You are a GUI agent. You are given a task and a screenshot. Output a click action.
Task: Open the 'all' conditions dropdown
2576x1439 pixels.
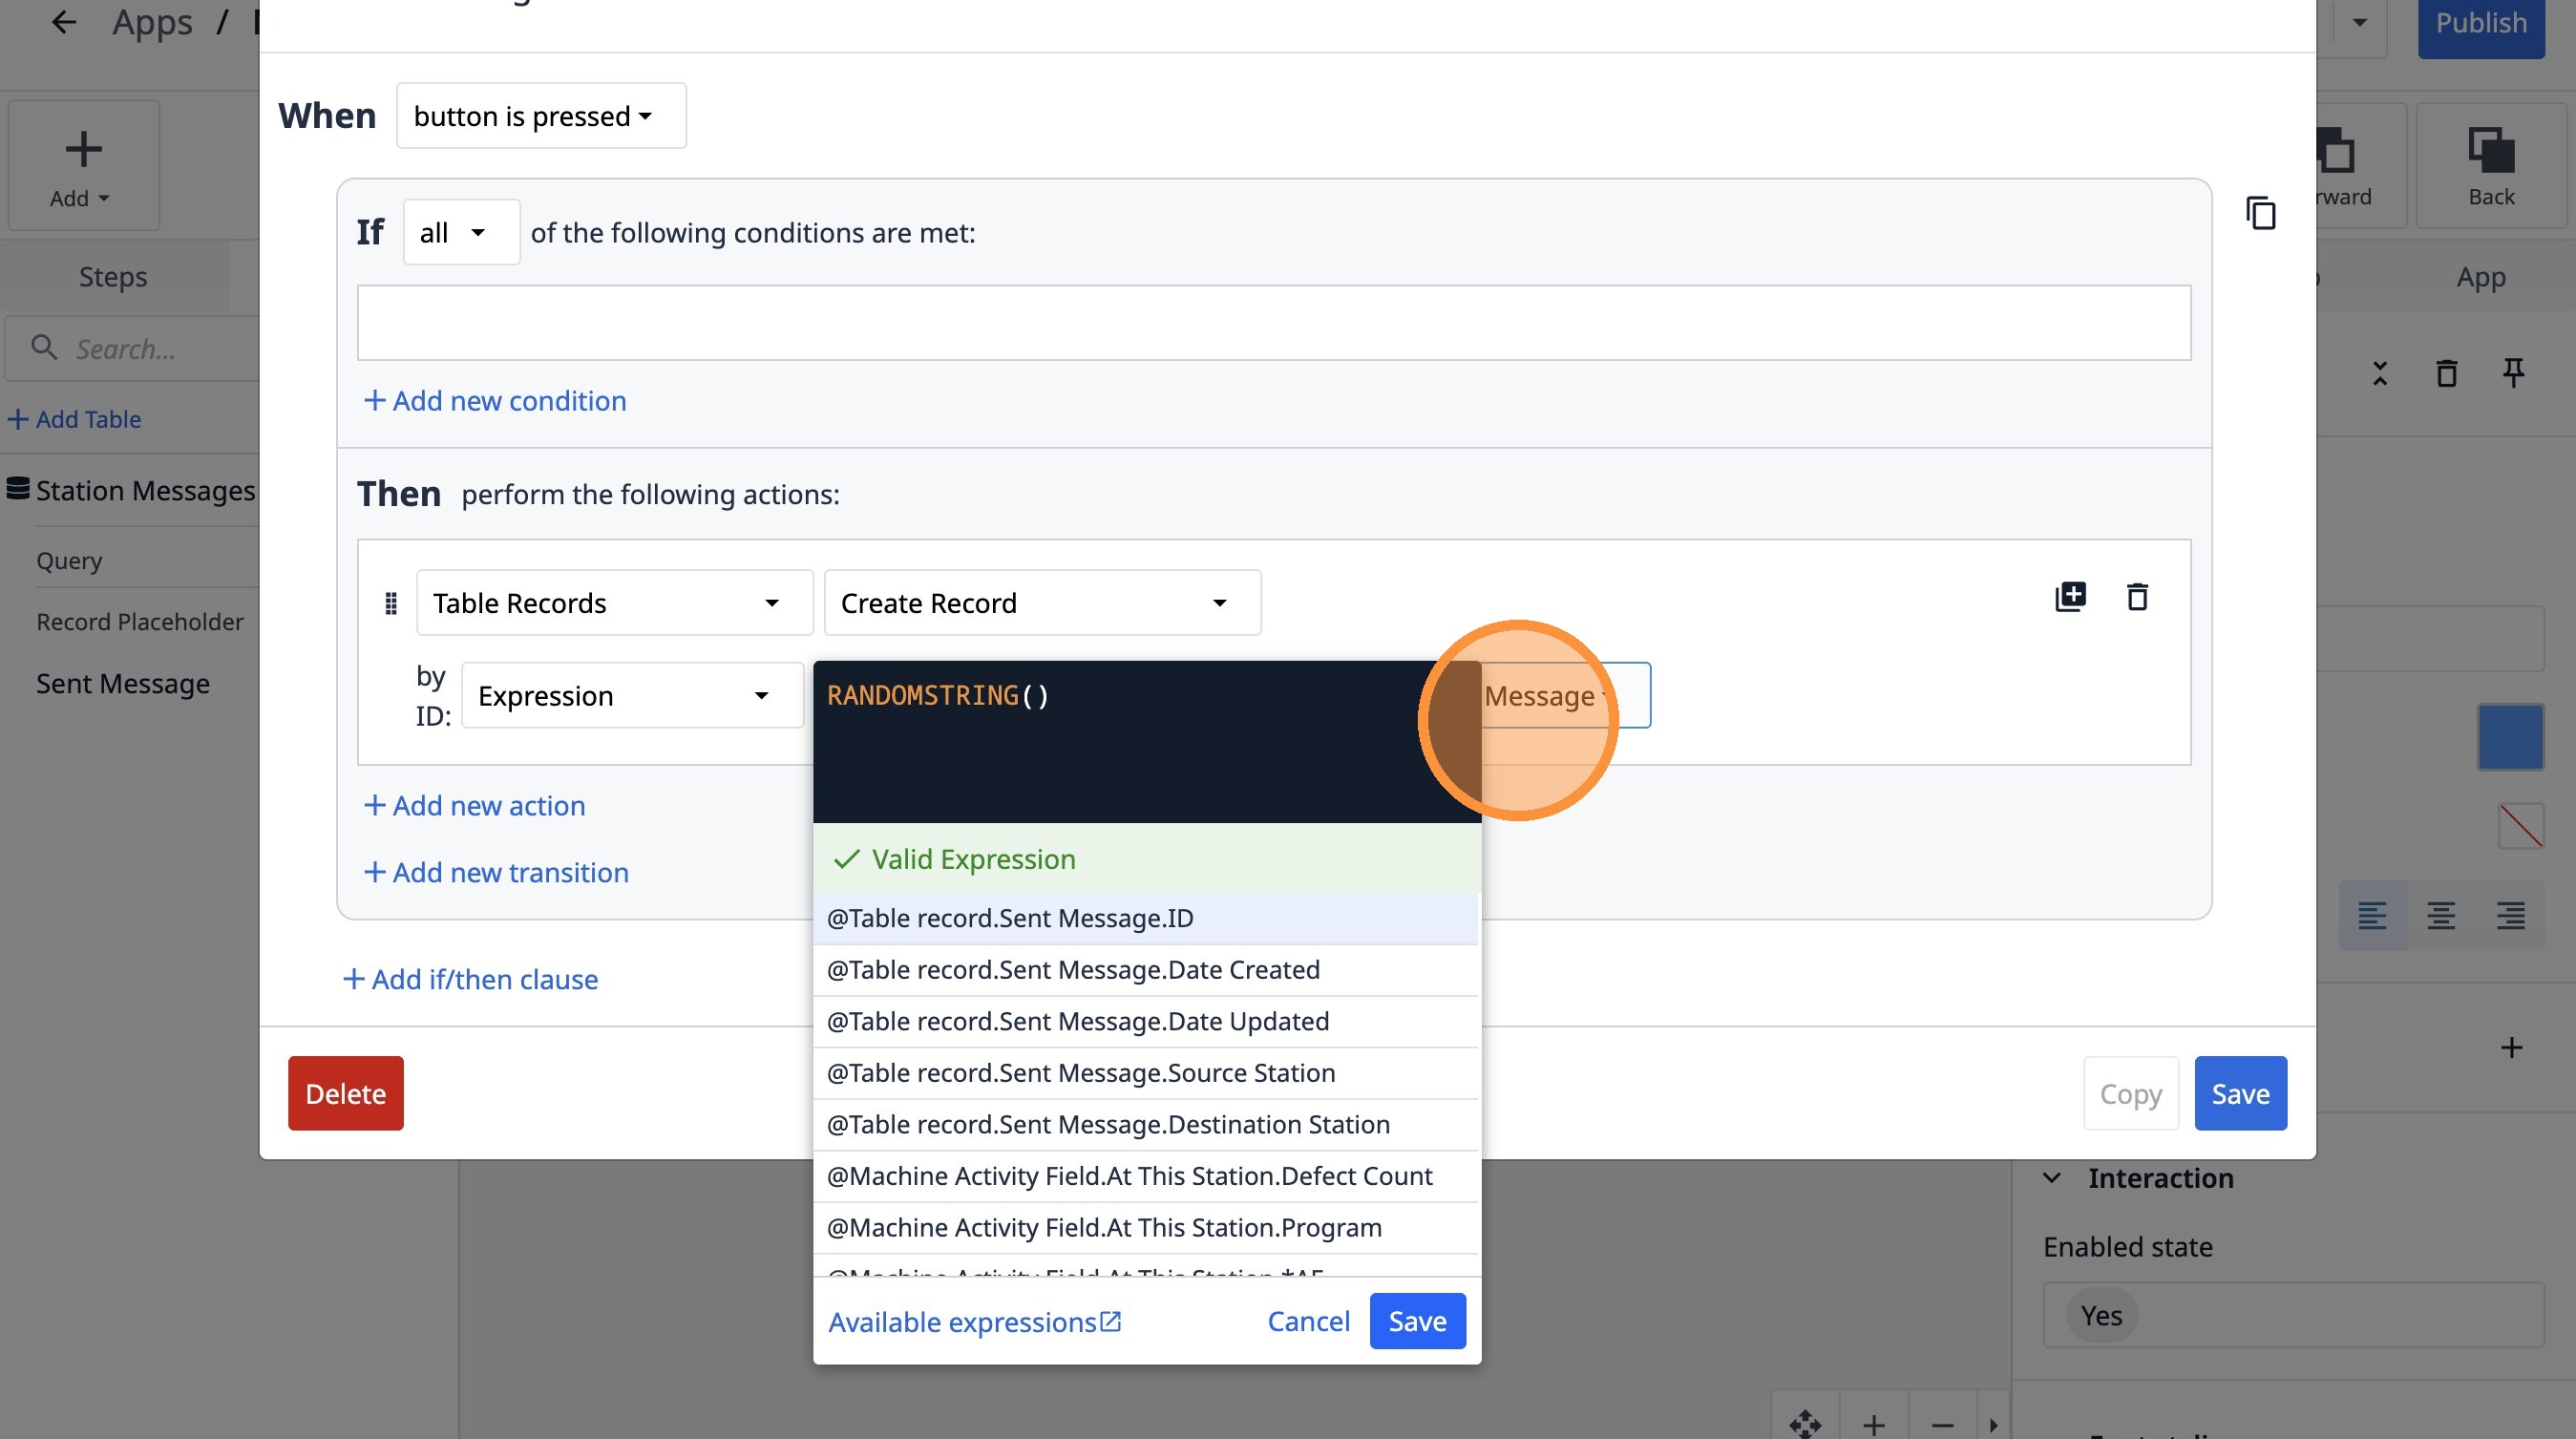point(460,233)
